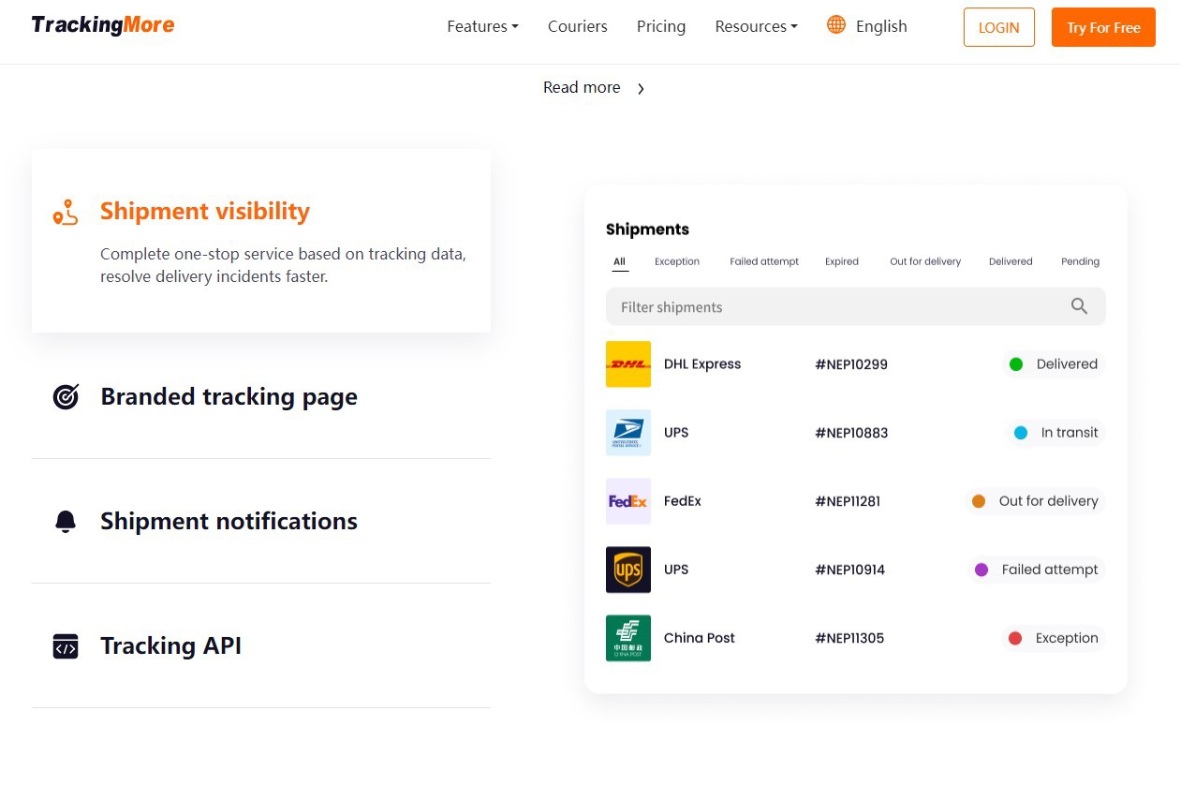Click the Exception status badge text
This screenshot has width=1181, height=800.
(x=1067, y=638)
